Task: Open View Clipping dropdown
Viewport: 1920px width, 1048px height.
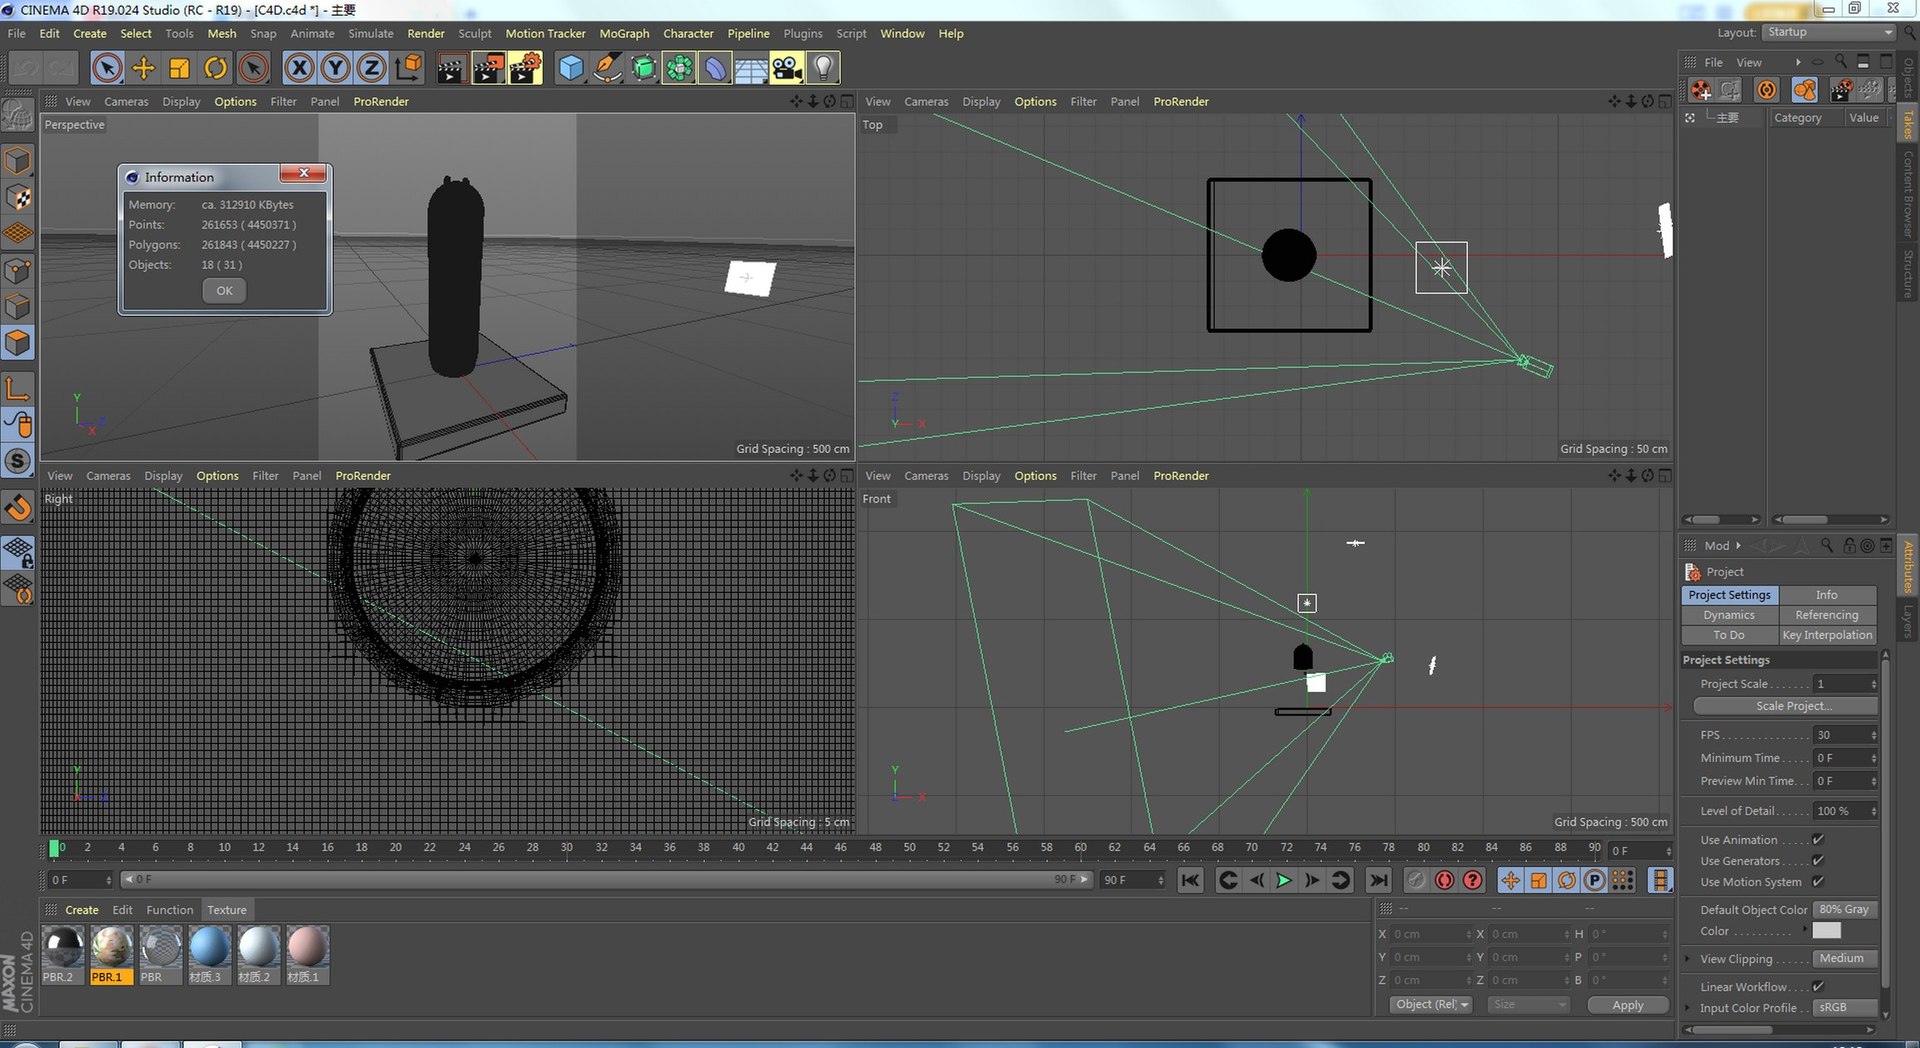Action: tap(1845, 959)
